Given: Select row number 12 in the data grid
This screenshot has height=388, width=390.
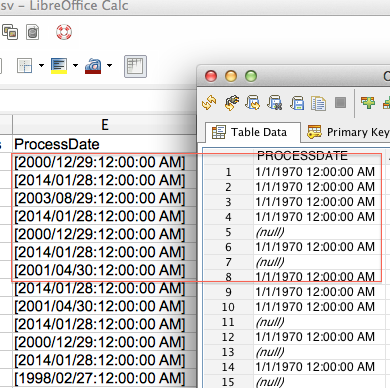Looking at the screenshot, I should [228, 337].
